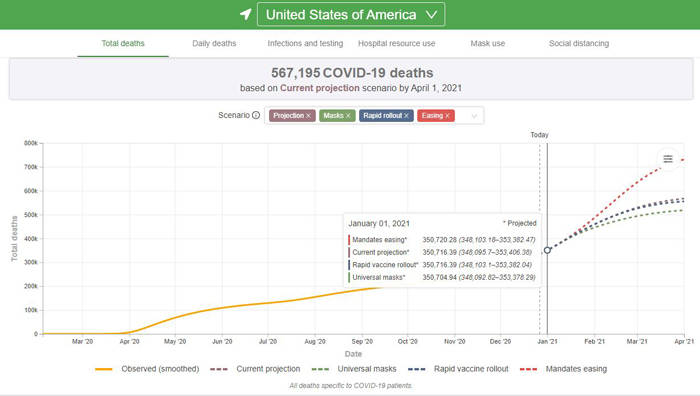Go to the Mask use tab

(488, 43)
